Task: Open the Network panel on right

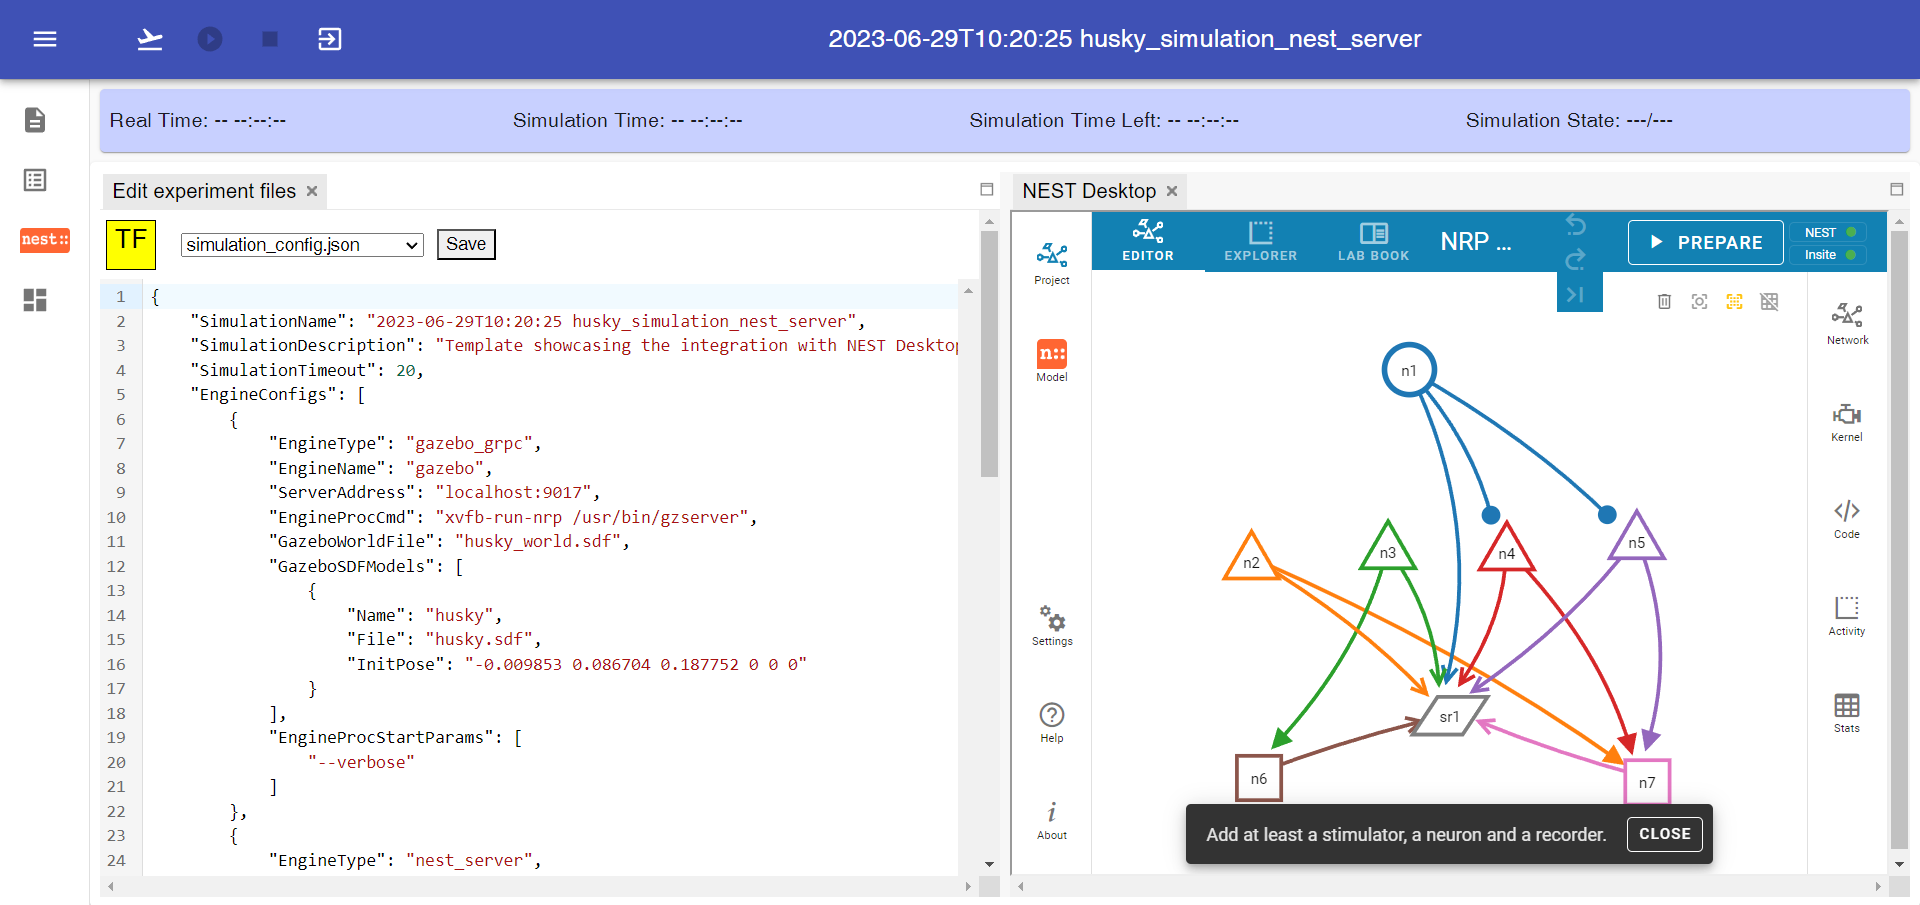Action: (1847, 324)
